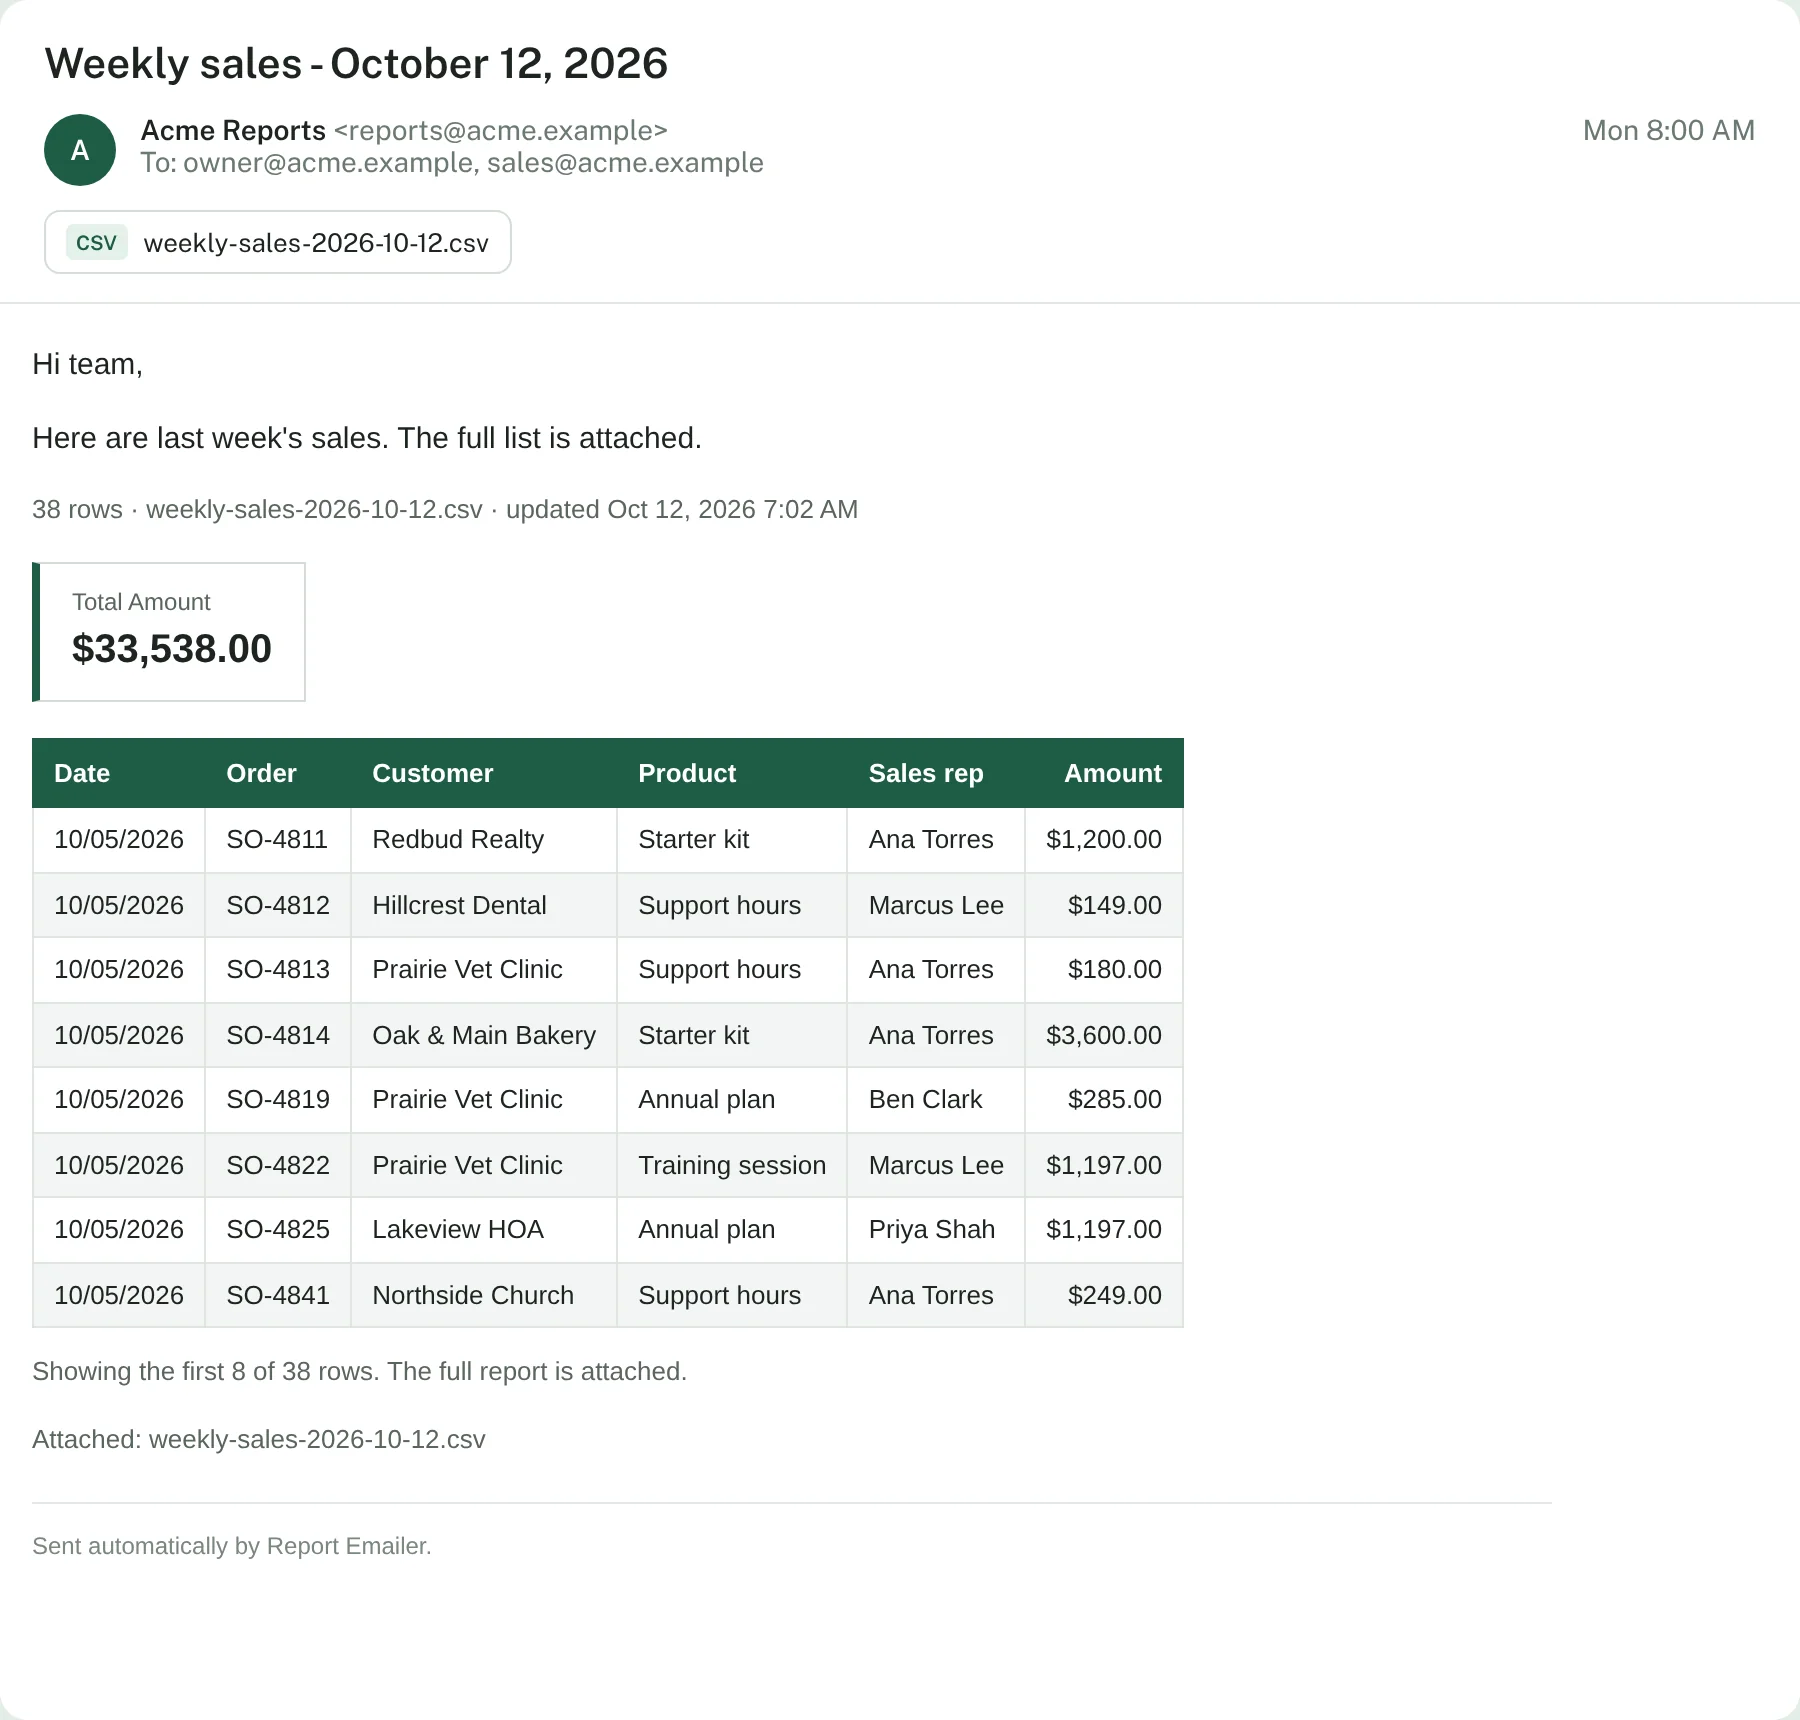Click the $3,600.00 amount cell
1800x1720 pixels.
click(1104, 1035)
